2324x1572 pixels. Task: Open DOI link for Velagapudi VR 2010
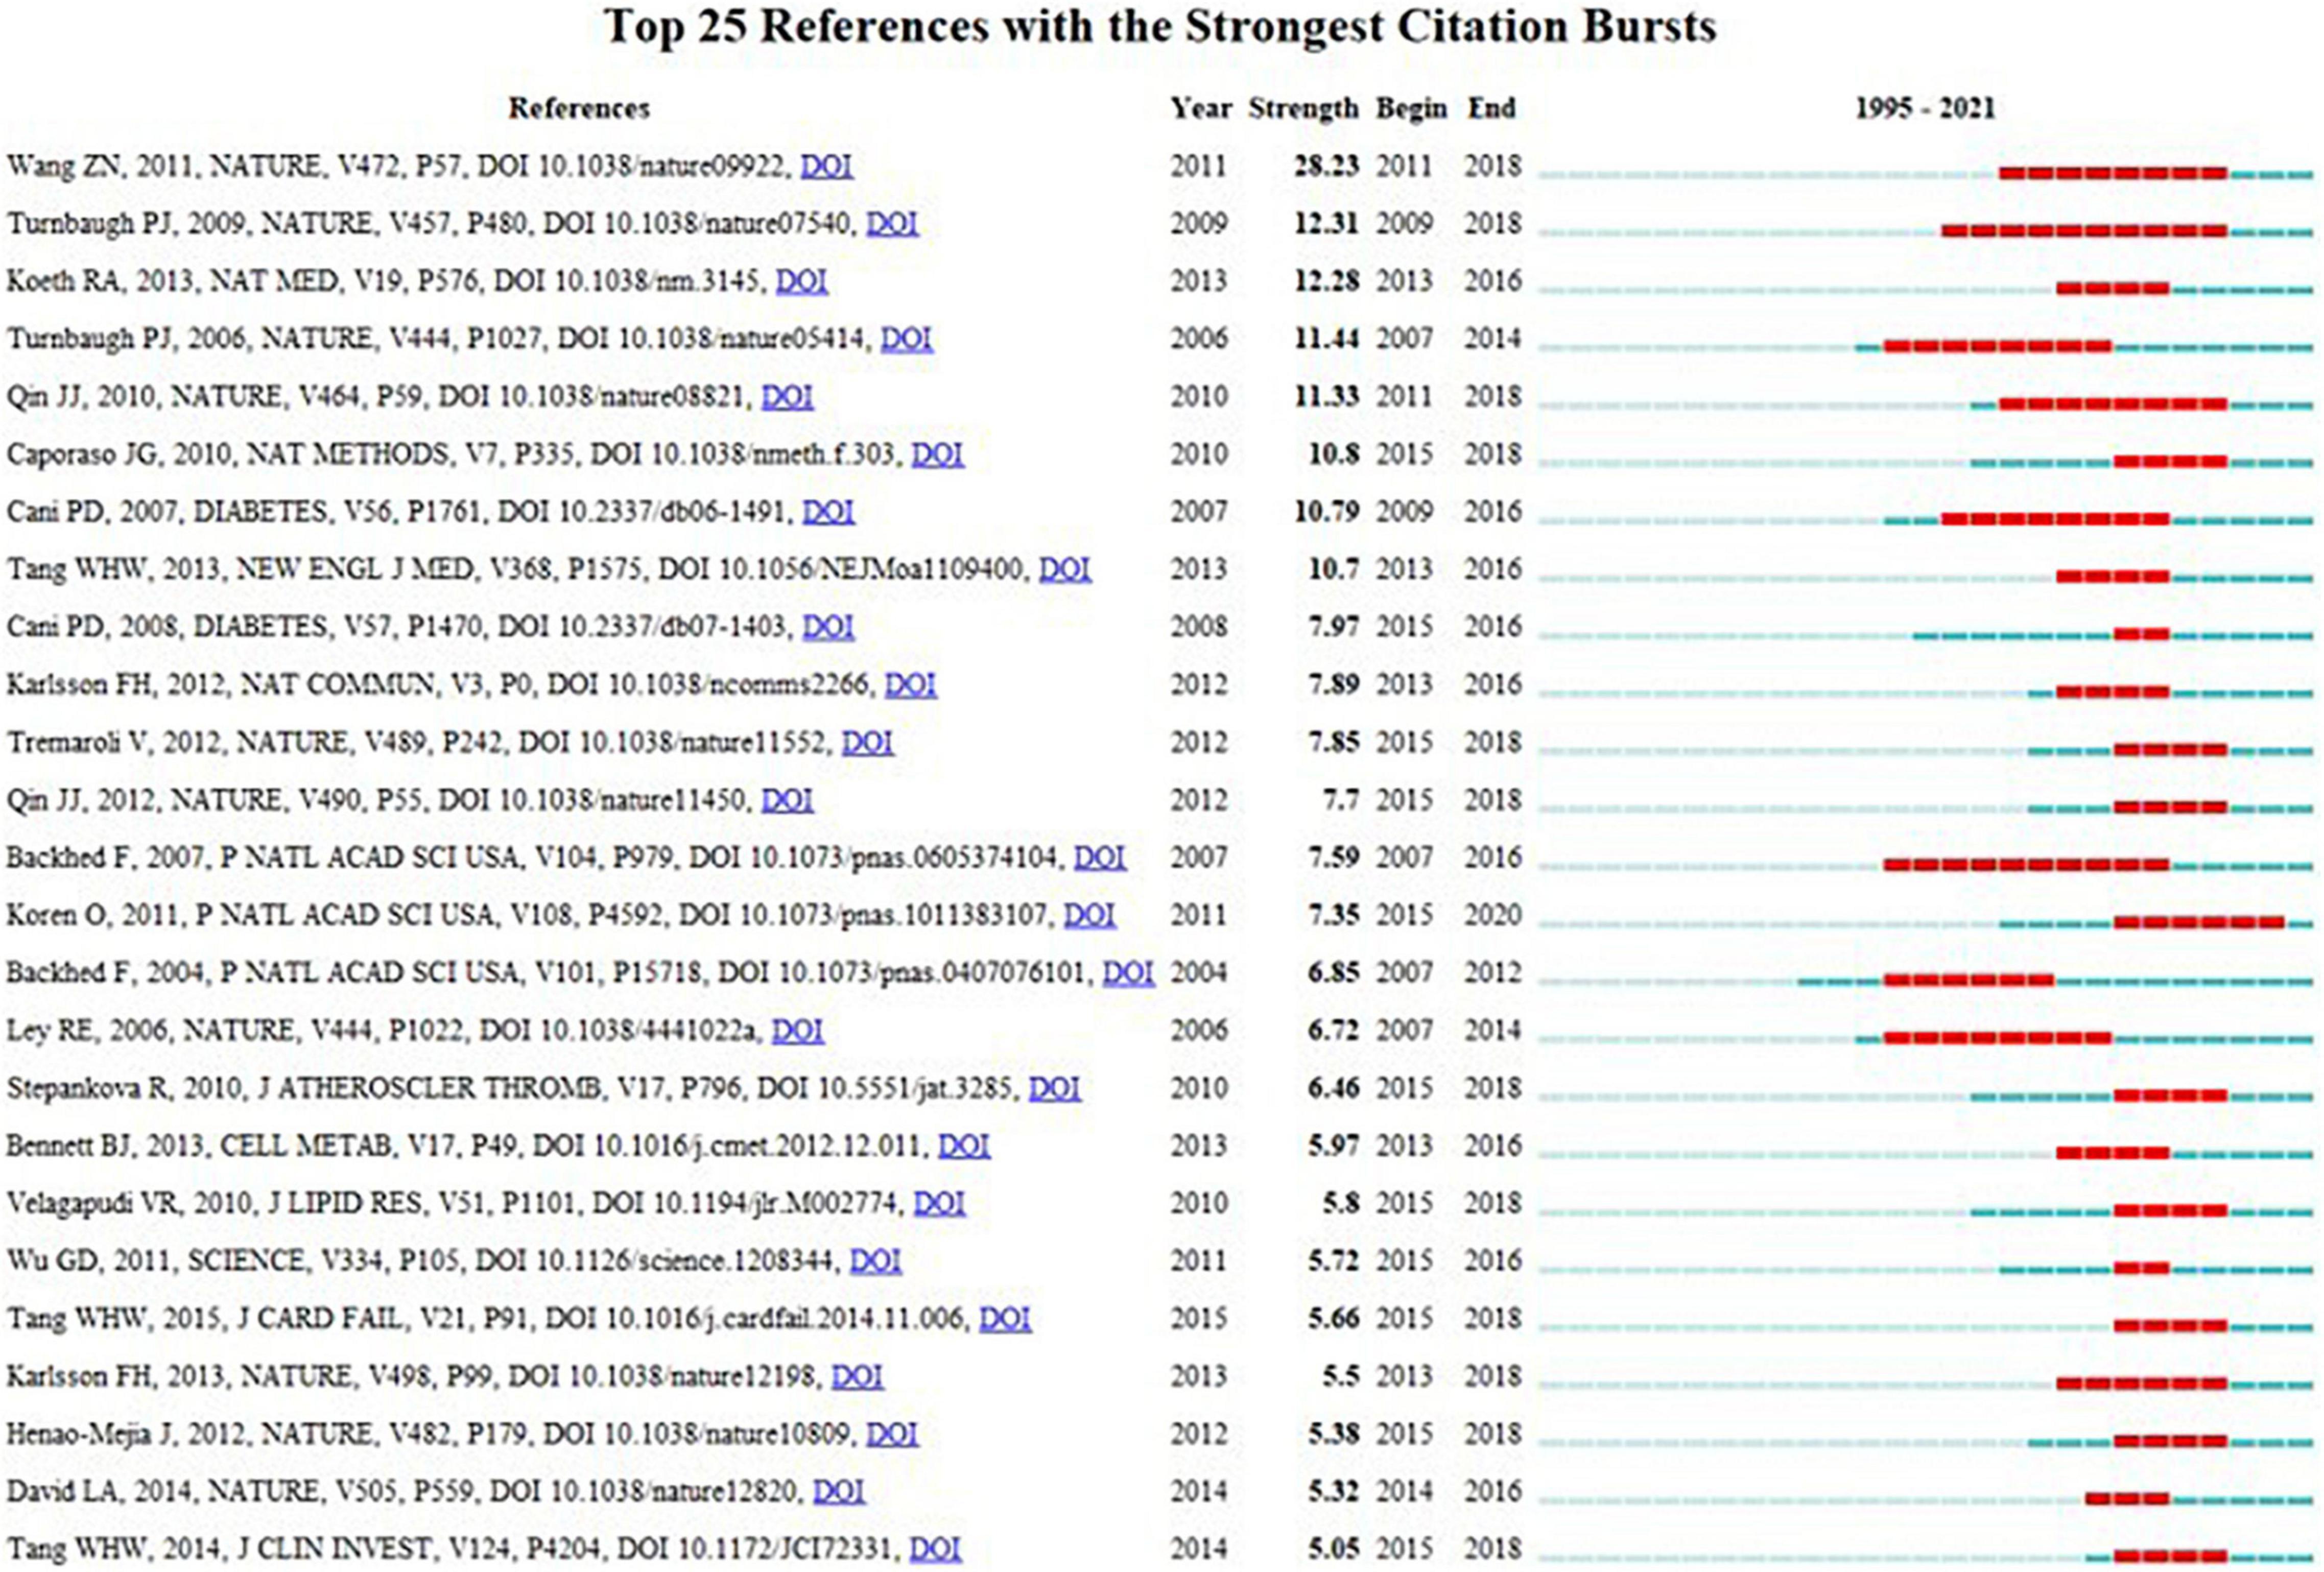point(940,1203)
